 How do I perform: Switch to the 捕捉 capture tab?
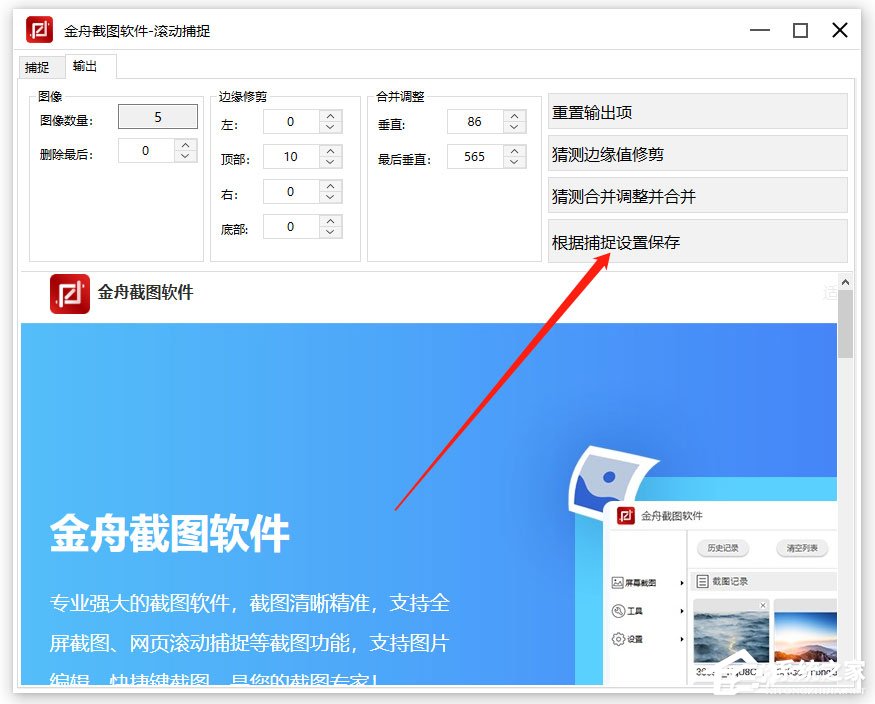pos(38,67)
